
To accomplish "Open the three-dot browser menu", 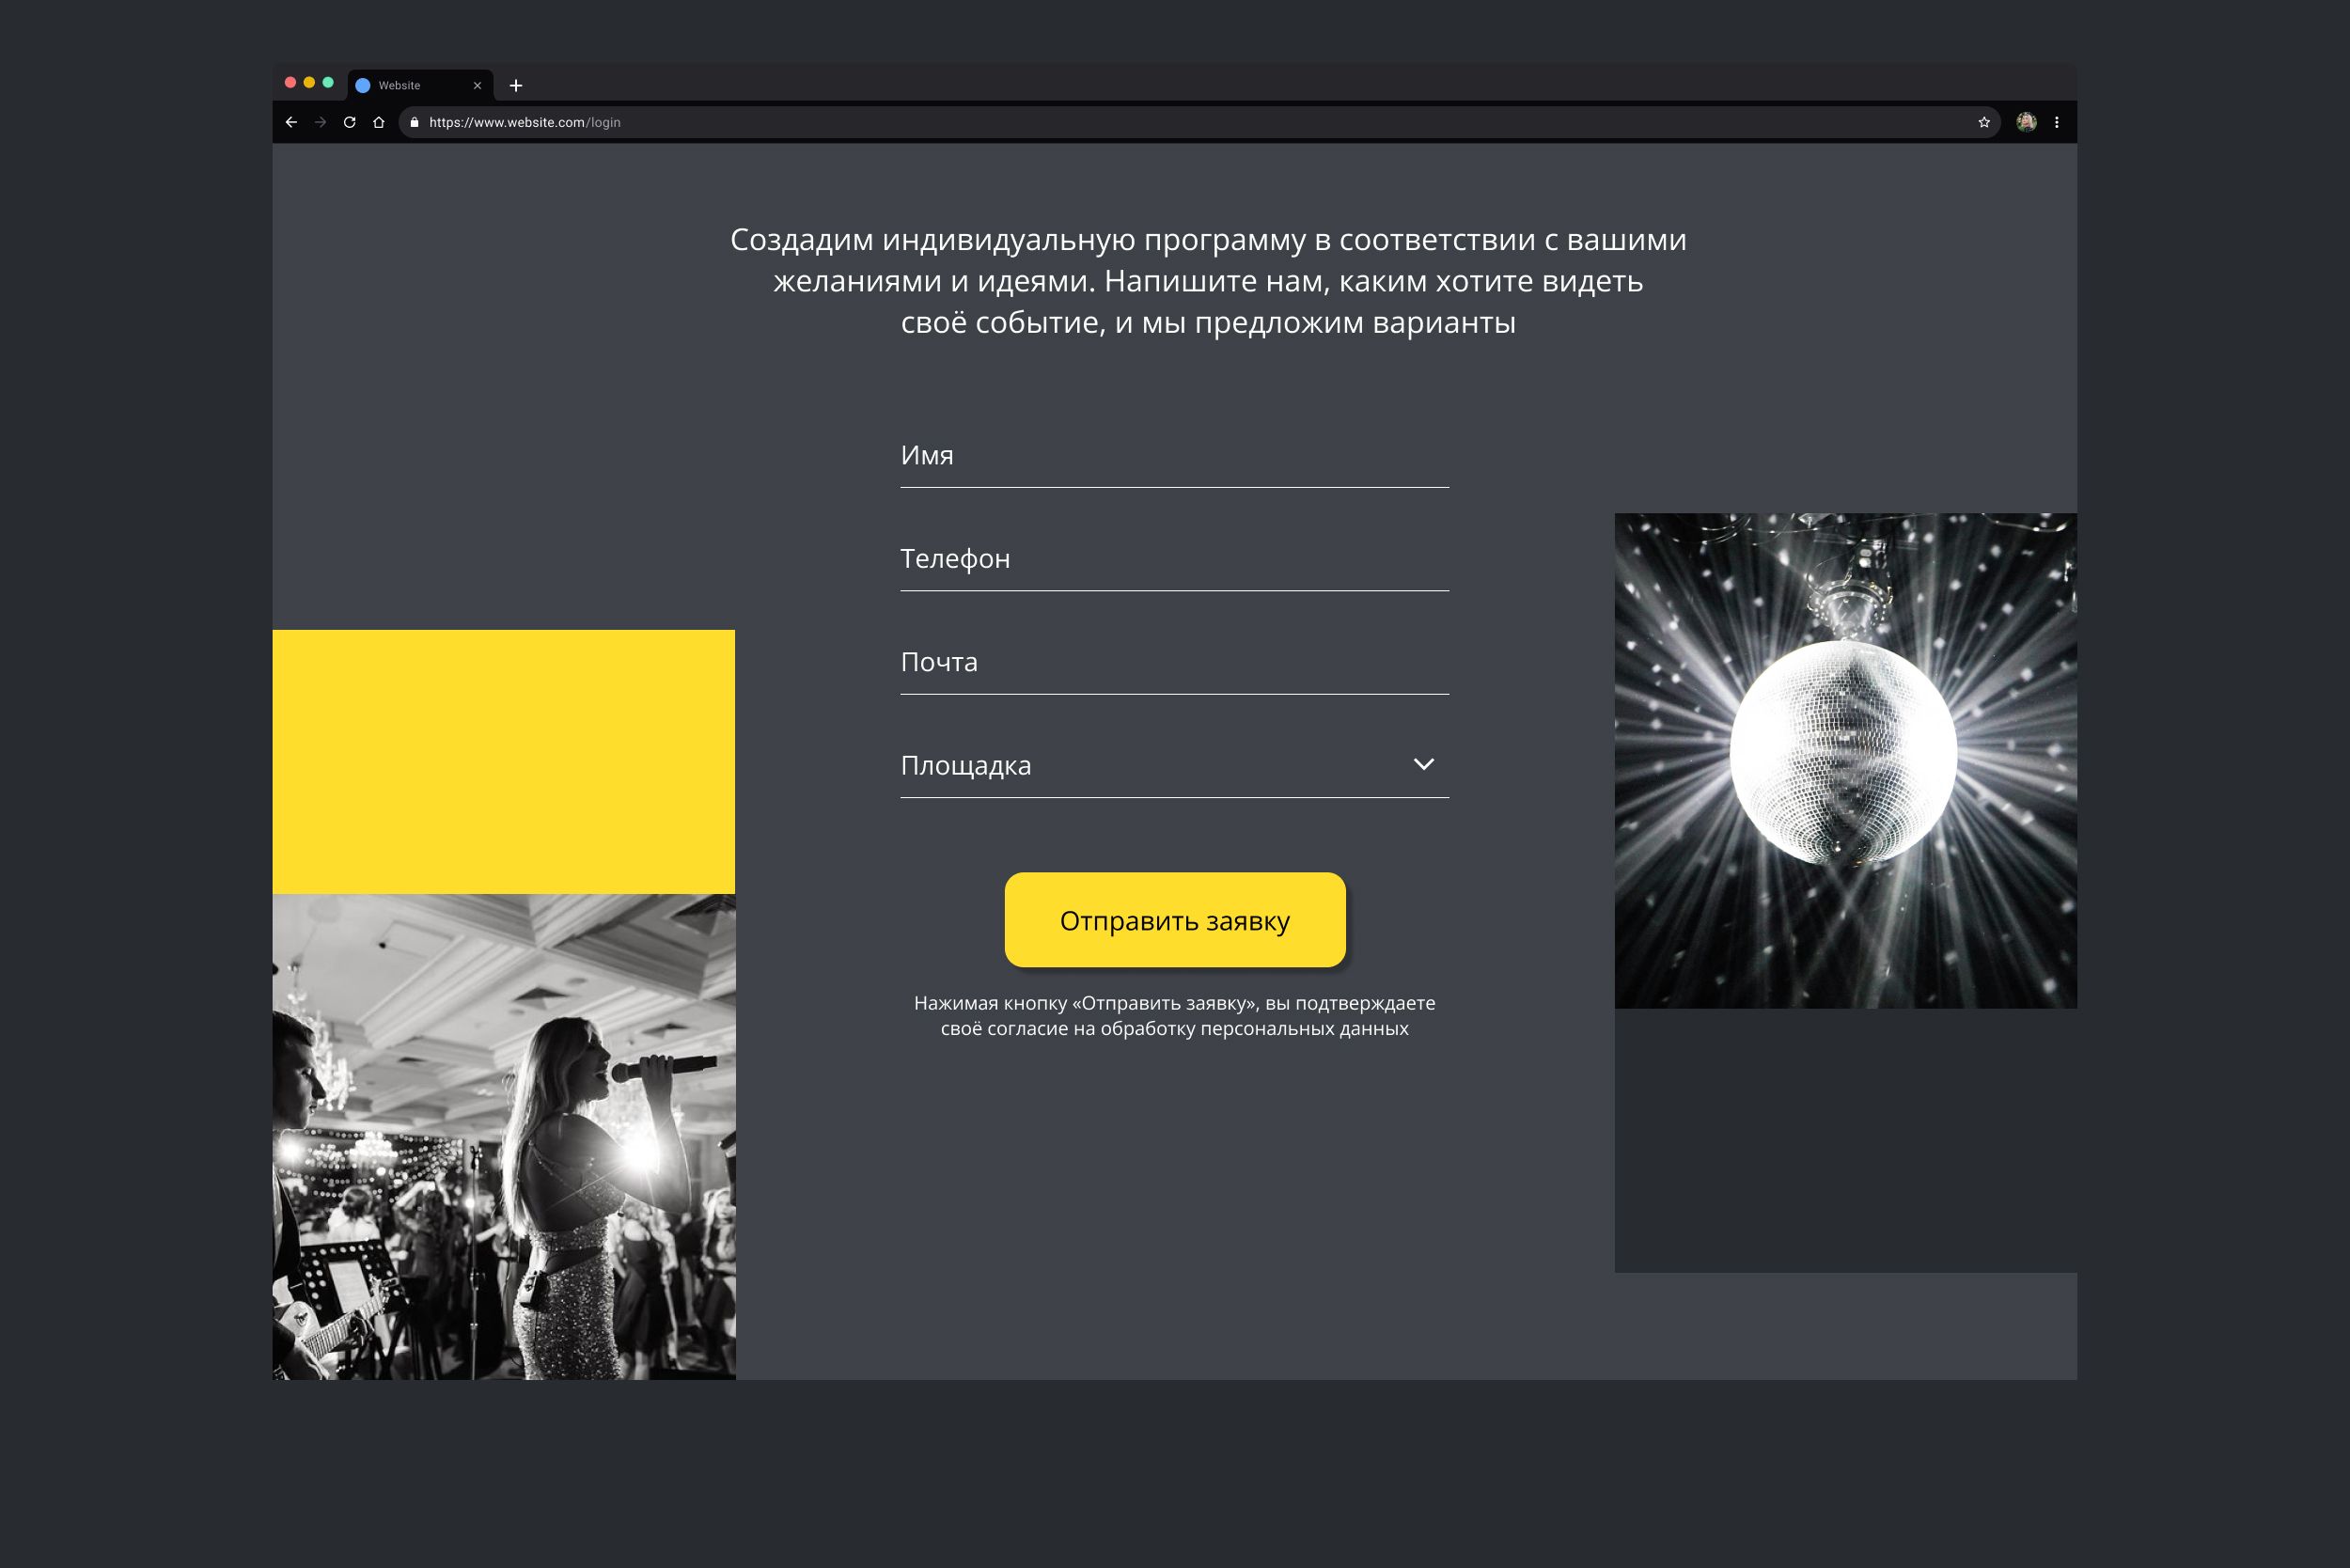I will (x=2056, y=122).
